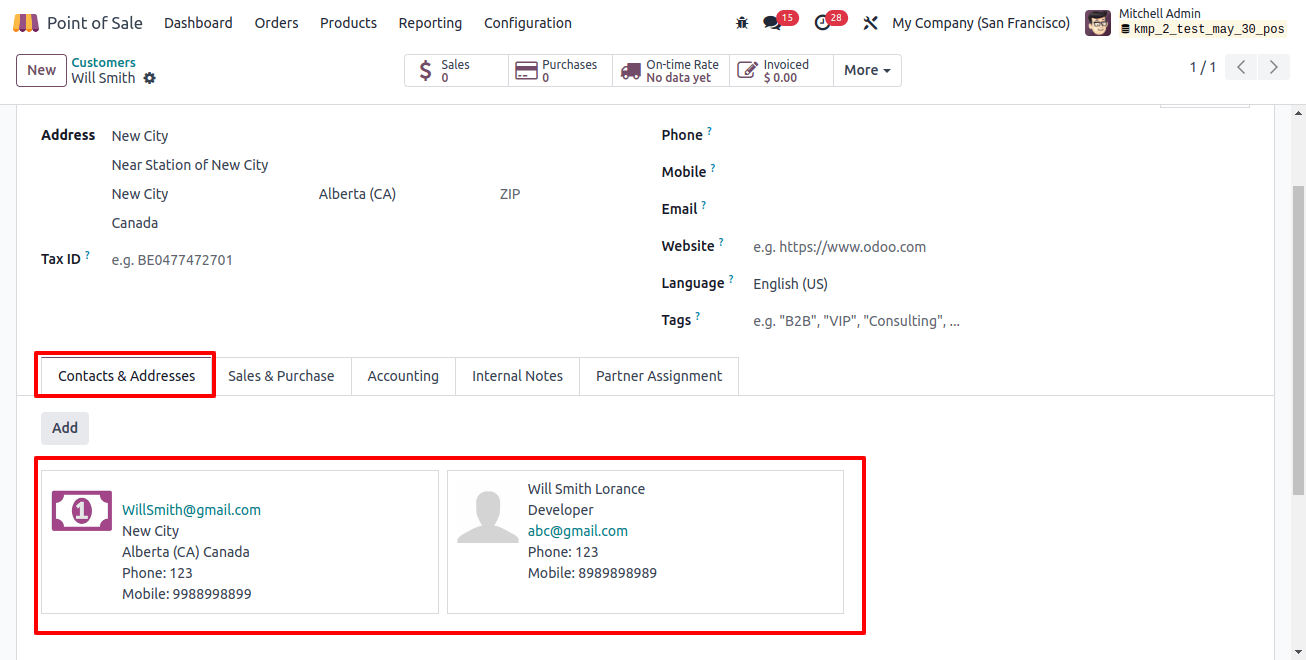This screenshot has width=1306, height=660.
Task: Select the Contacts & Addresses tab
Action: [x=127, y=376]
